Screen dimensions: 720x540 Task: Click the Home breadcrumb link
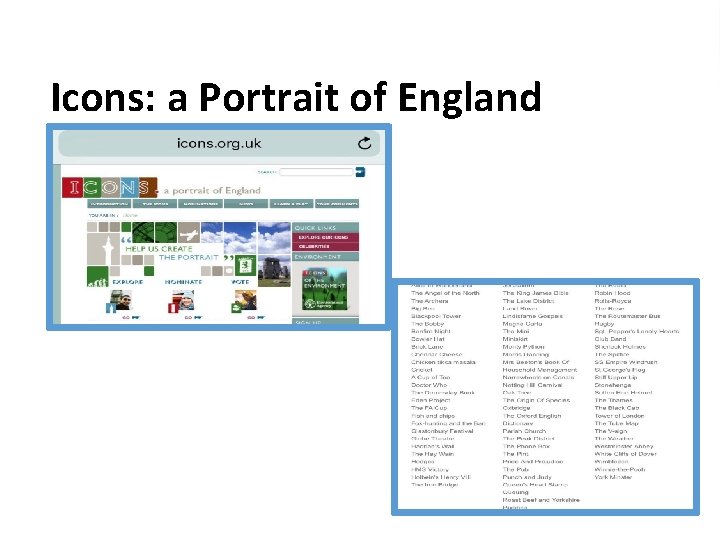(130, 215)
